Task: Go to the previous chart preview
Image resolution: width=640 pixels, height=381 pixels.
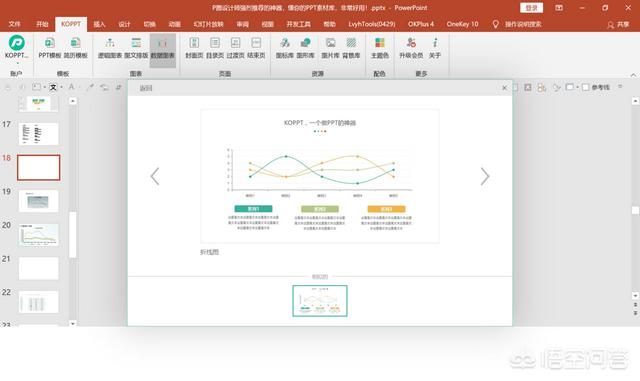Action: [155, 176]
